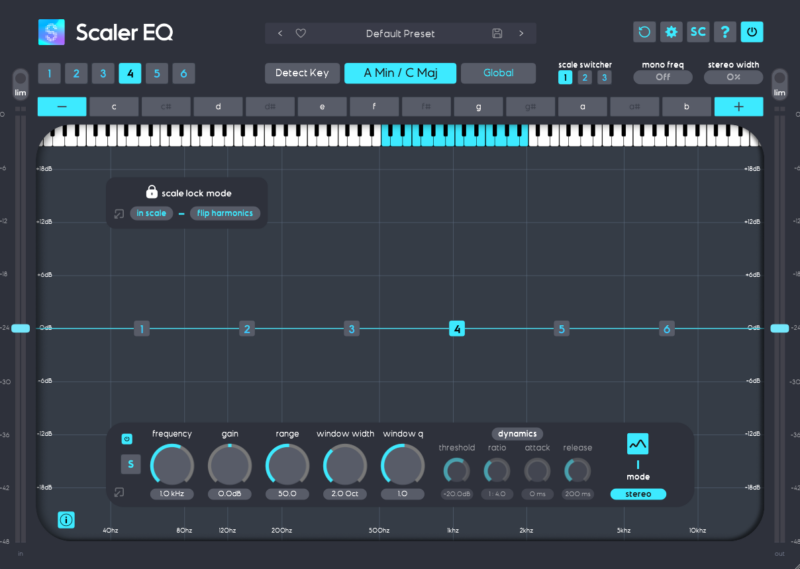Toggle the dynamics section on
The image size is (800, 569).
click(x=517, y=434)
